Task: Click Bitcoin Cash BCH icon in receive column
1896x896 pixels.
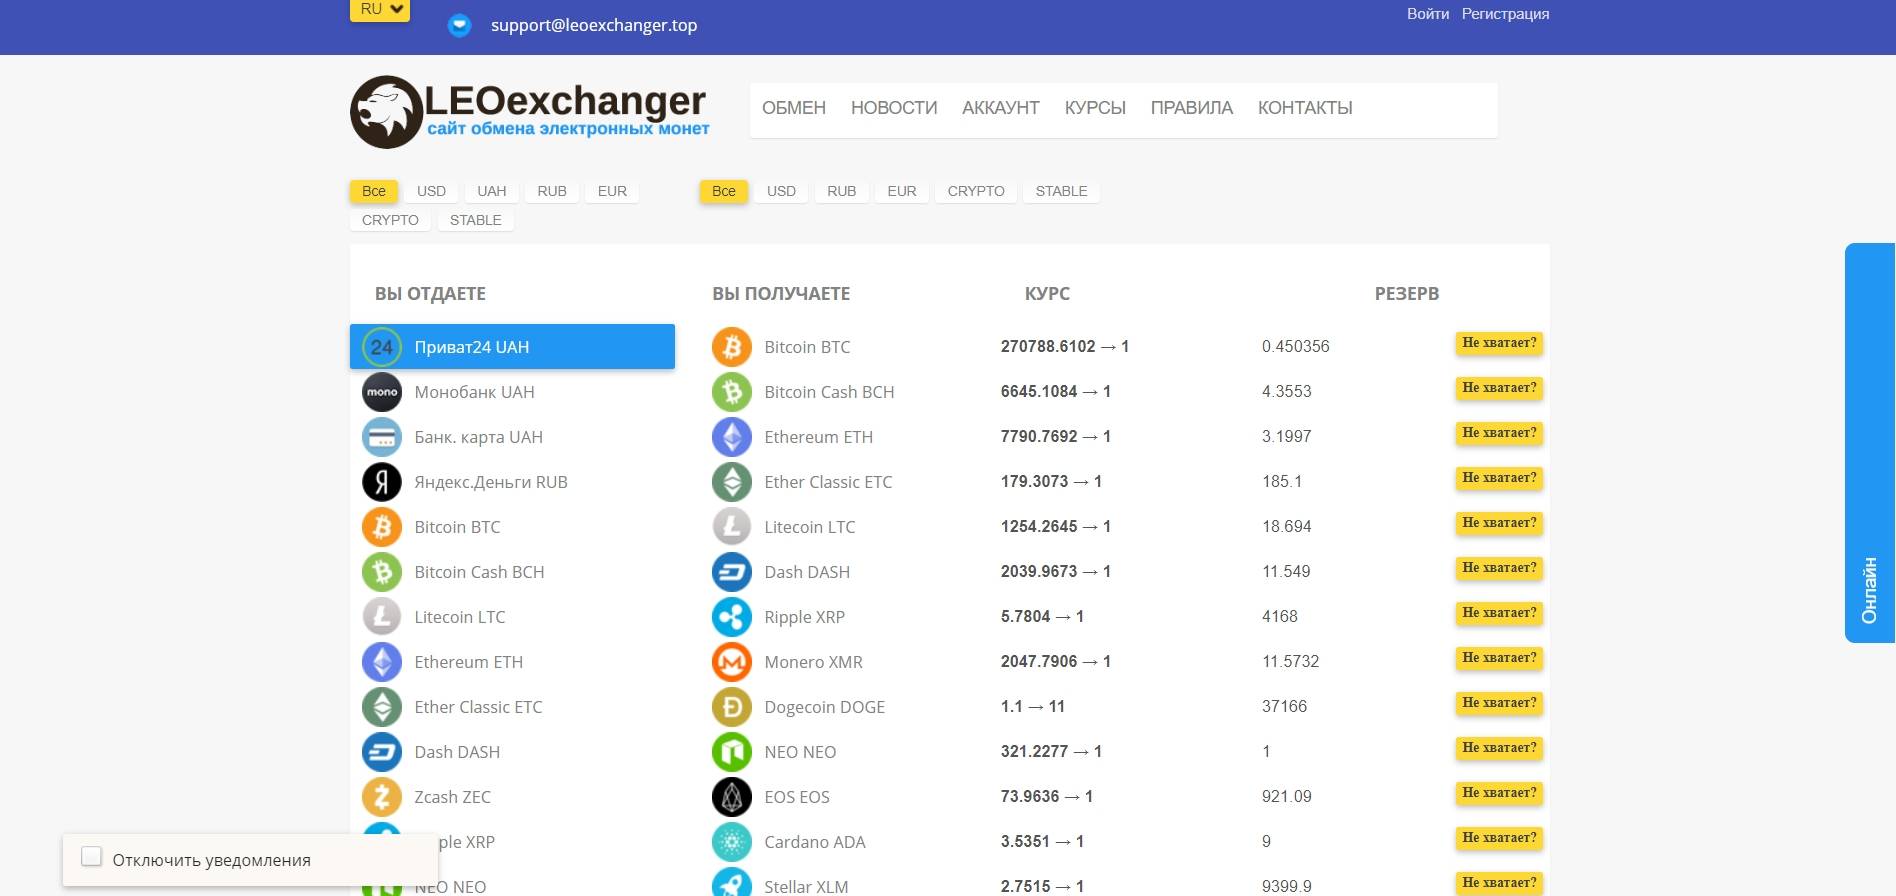Action: click(x=732, y=392)
